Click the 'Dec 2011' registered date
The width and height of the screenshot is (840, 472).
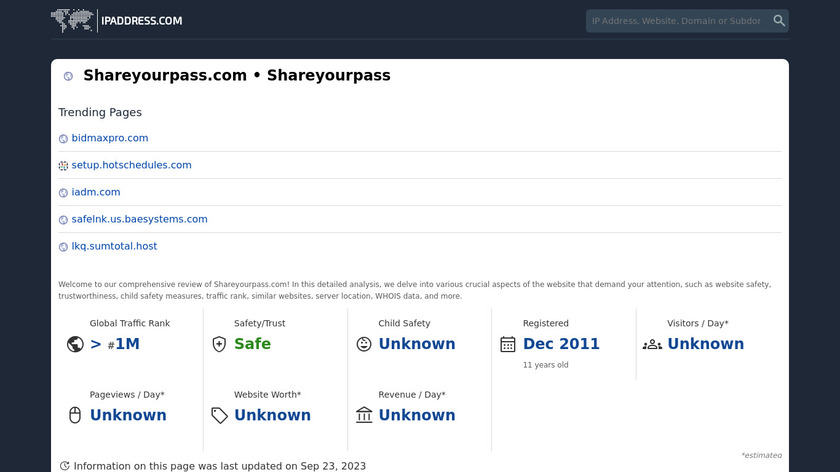click(561, 344)
